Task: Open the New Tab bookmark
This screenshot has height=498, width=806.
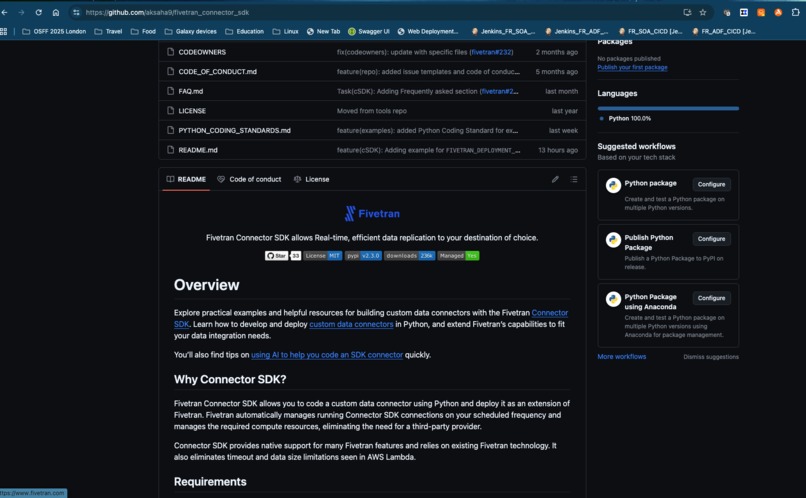Action: 323,31
